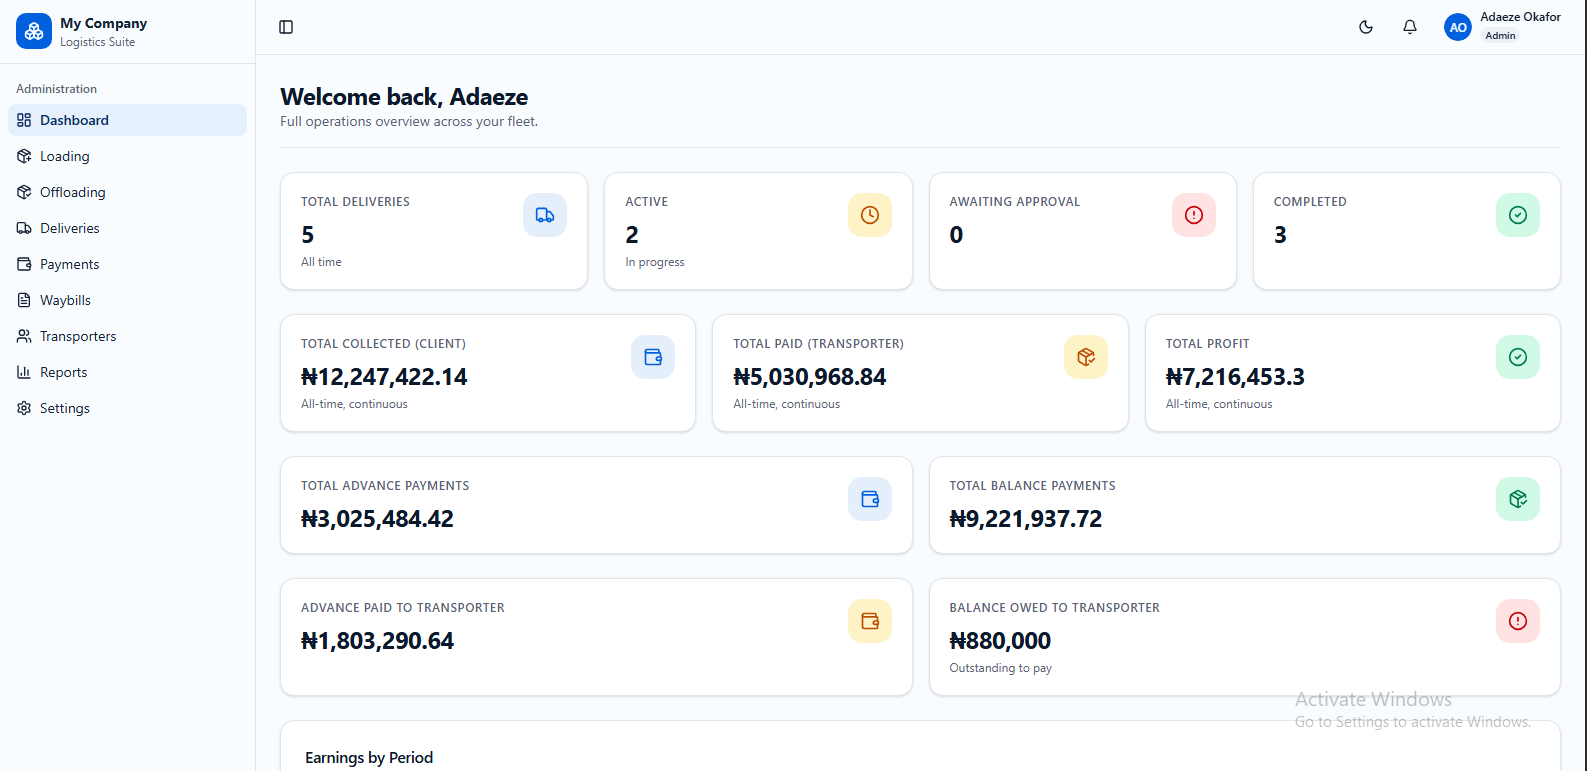Click the package icon on Total Paid card
This screenshot has height=771, width=1587.
click(x=1086, y=357)
